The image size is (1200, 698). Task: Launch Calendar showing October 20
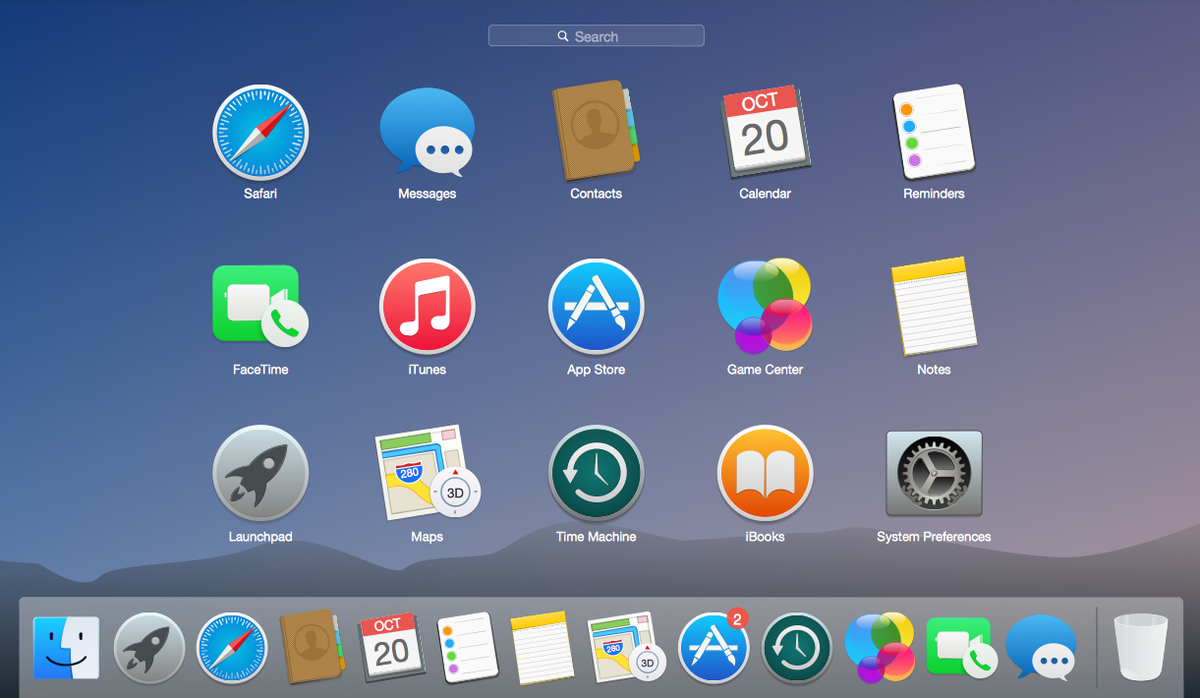point(765,131)
